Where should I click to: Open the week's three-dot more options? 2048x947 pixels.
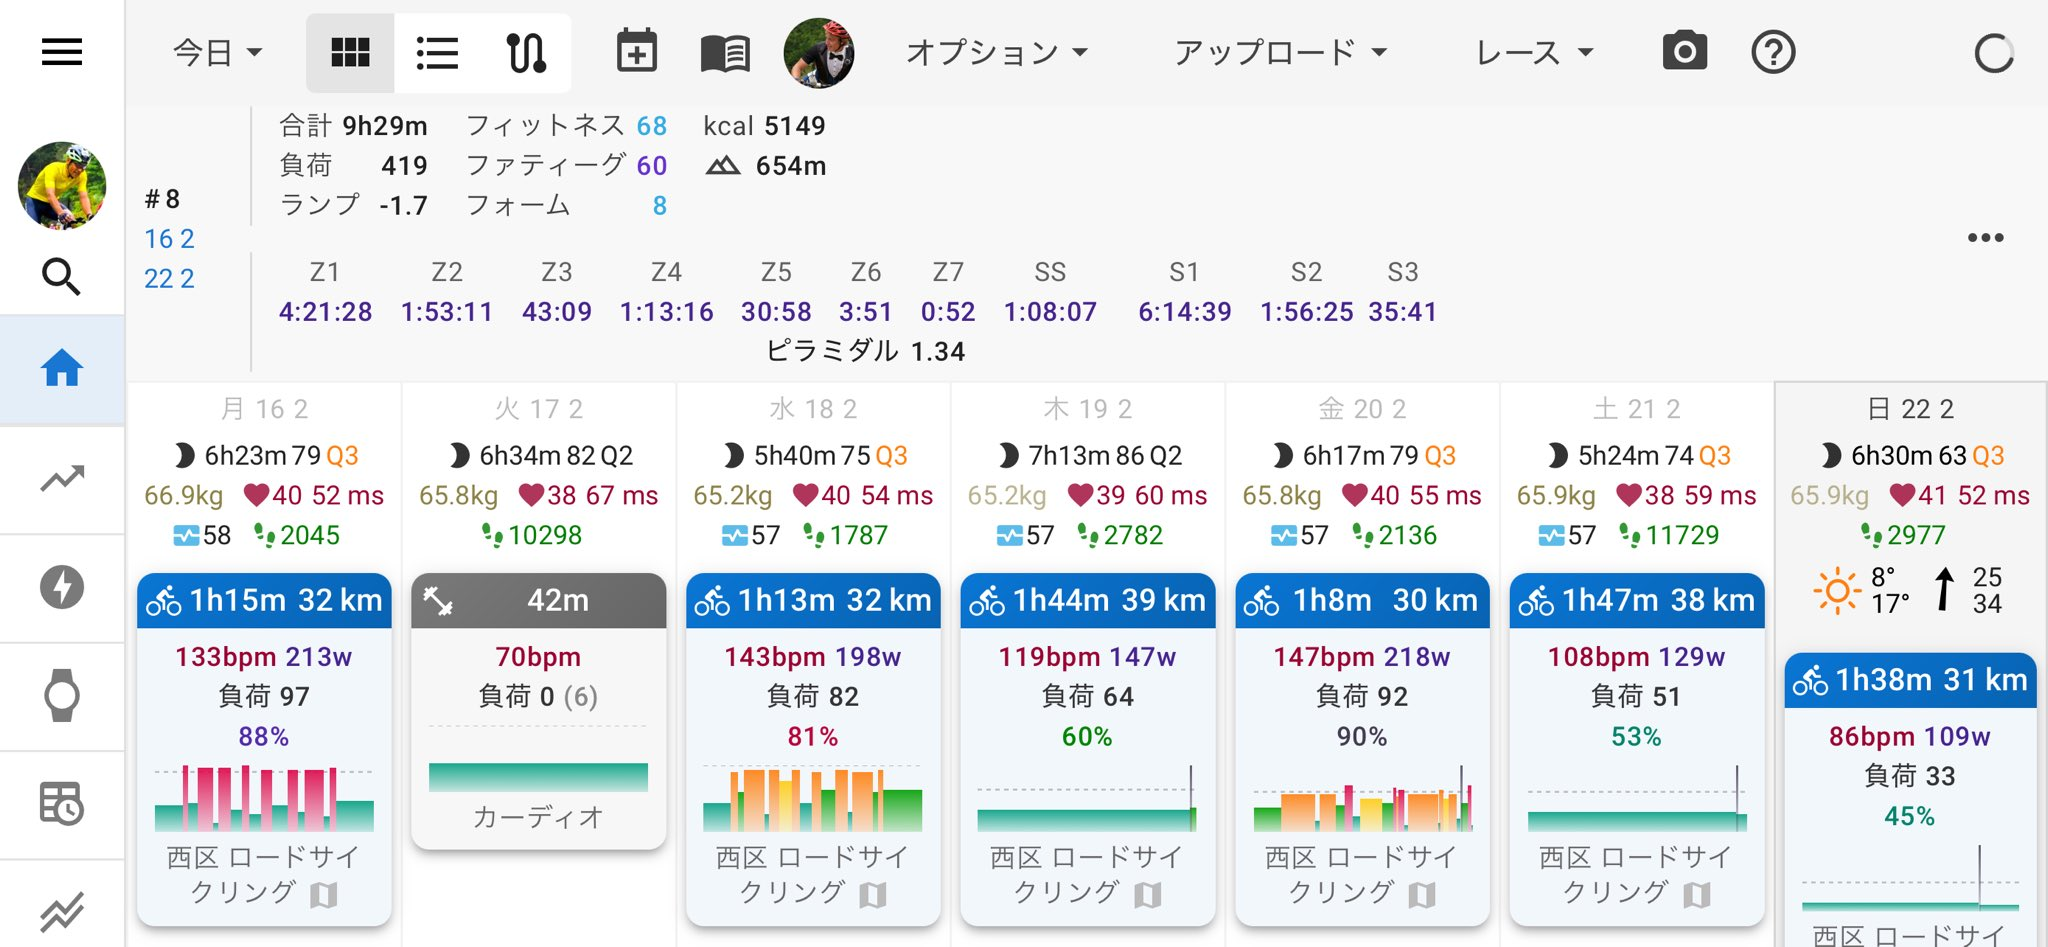click(x=1985, y=238)
